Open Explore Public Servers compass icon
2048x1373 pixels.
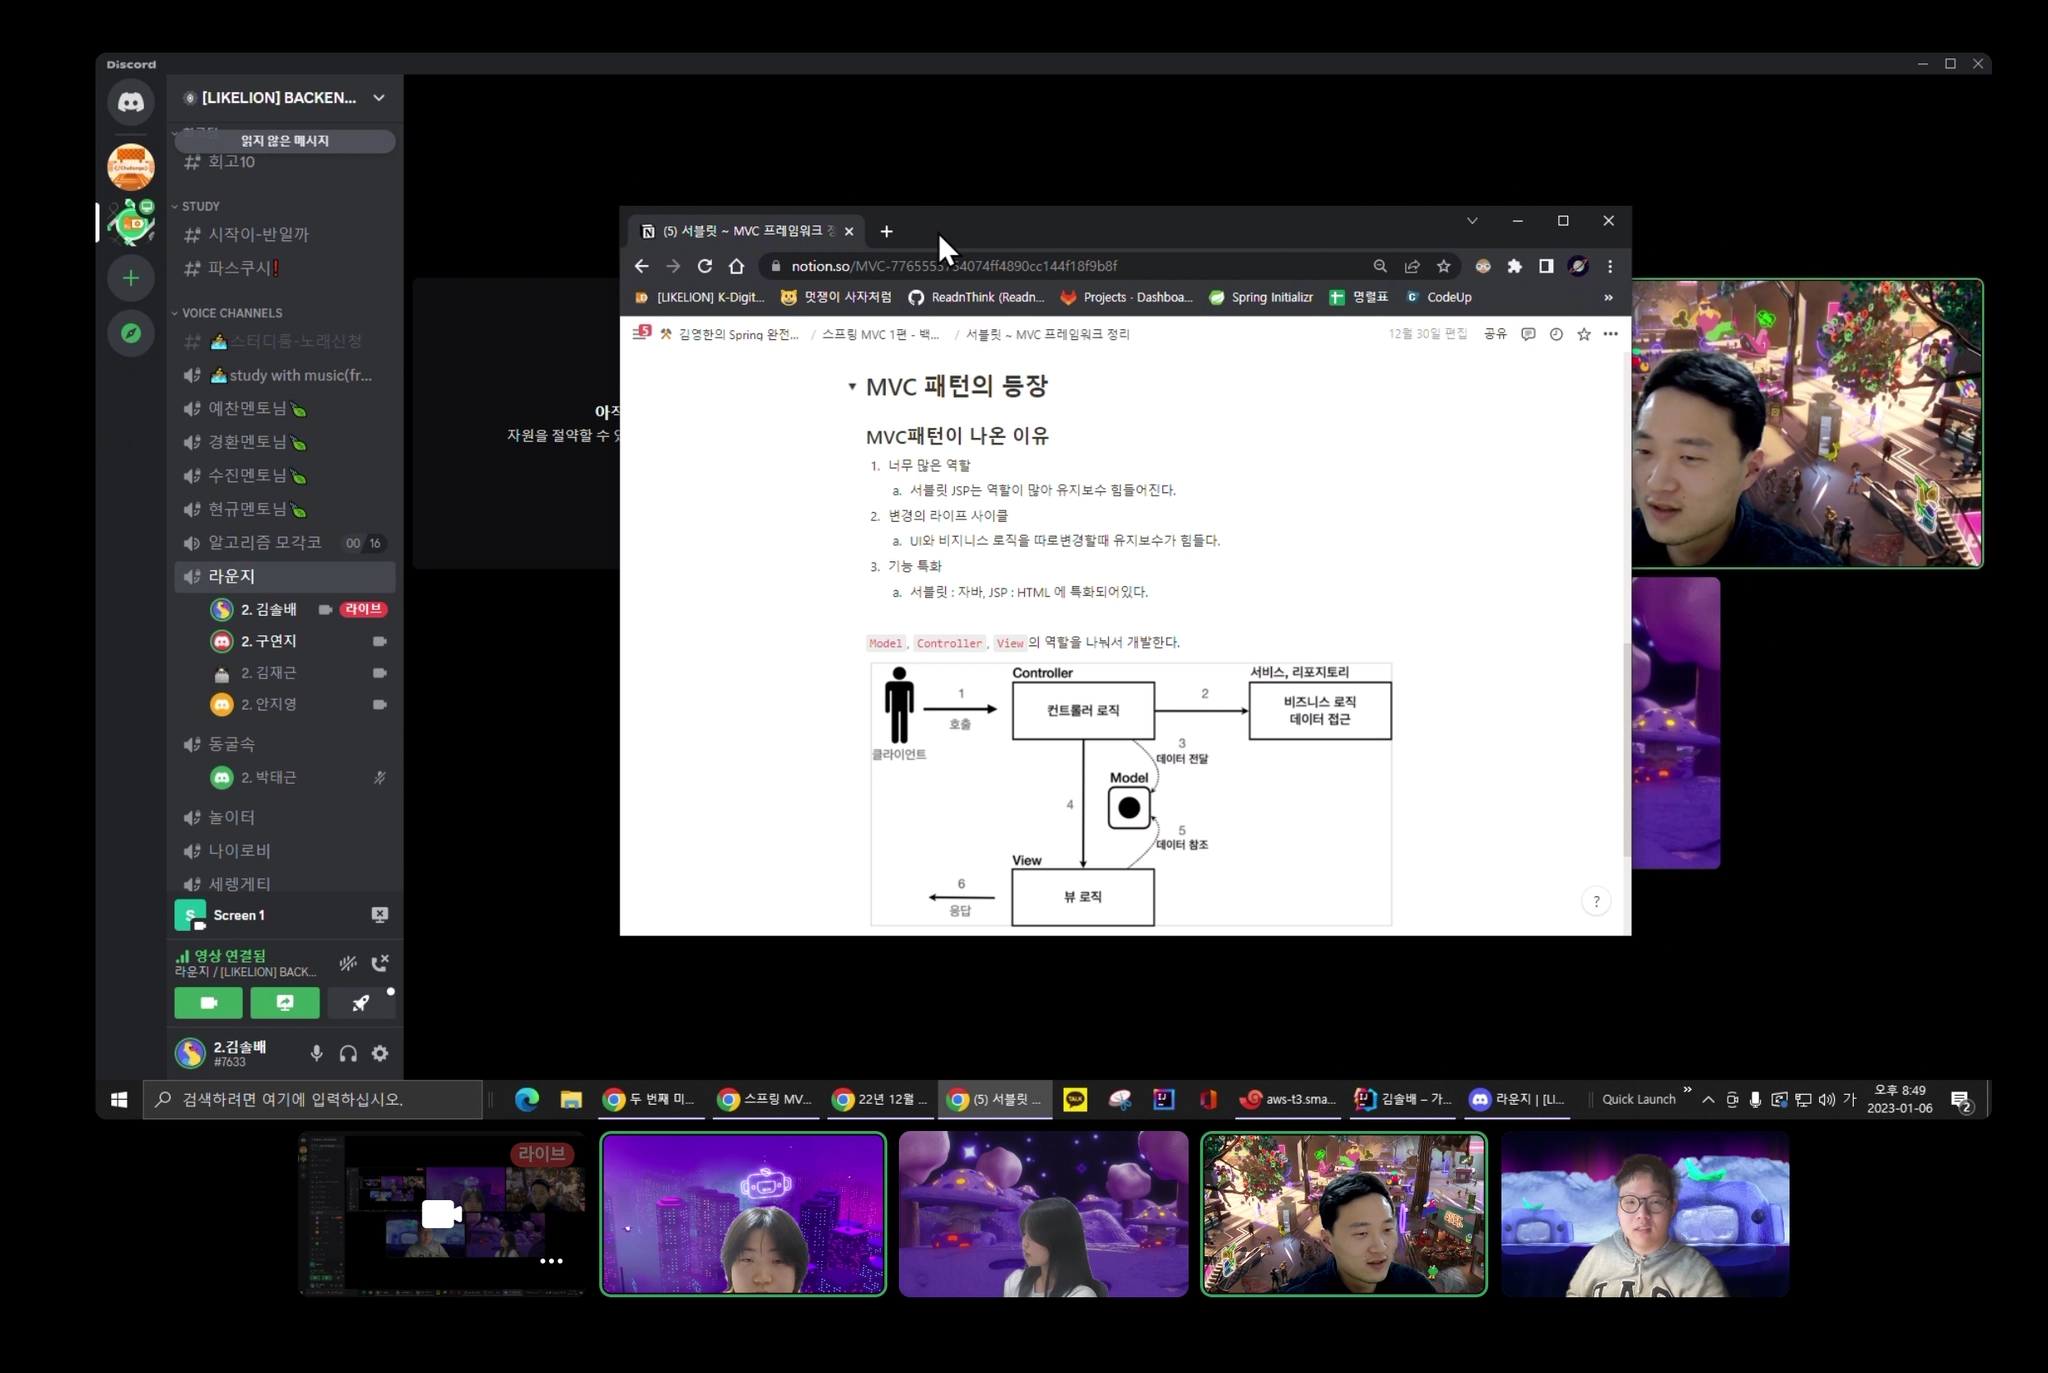[131, 333]
